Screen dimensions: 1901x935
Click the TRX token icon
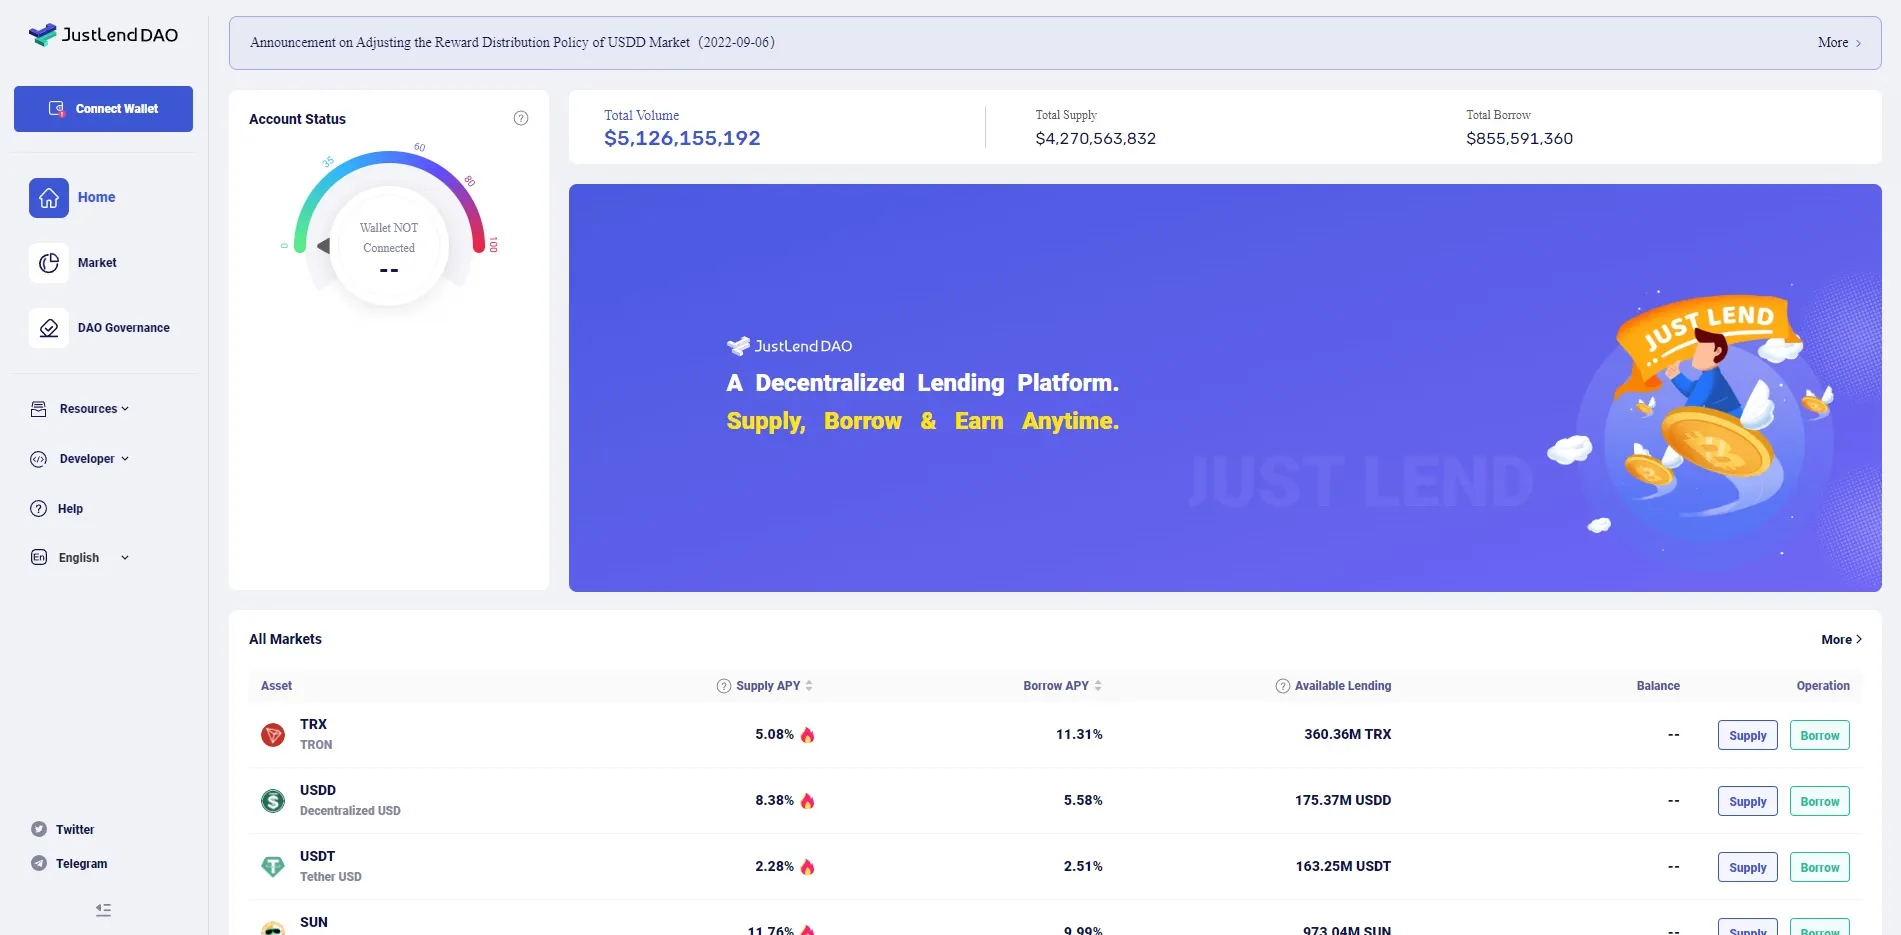(273, 734)
